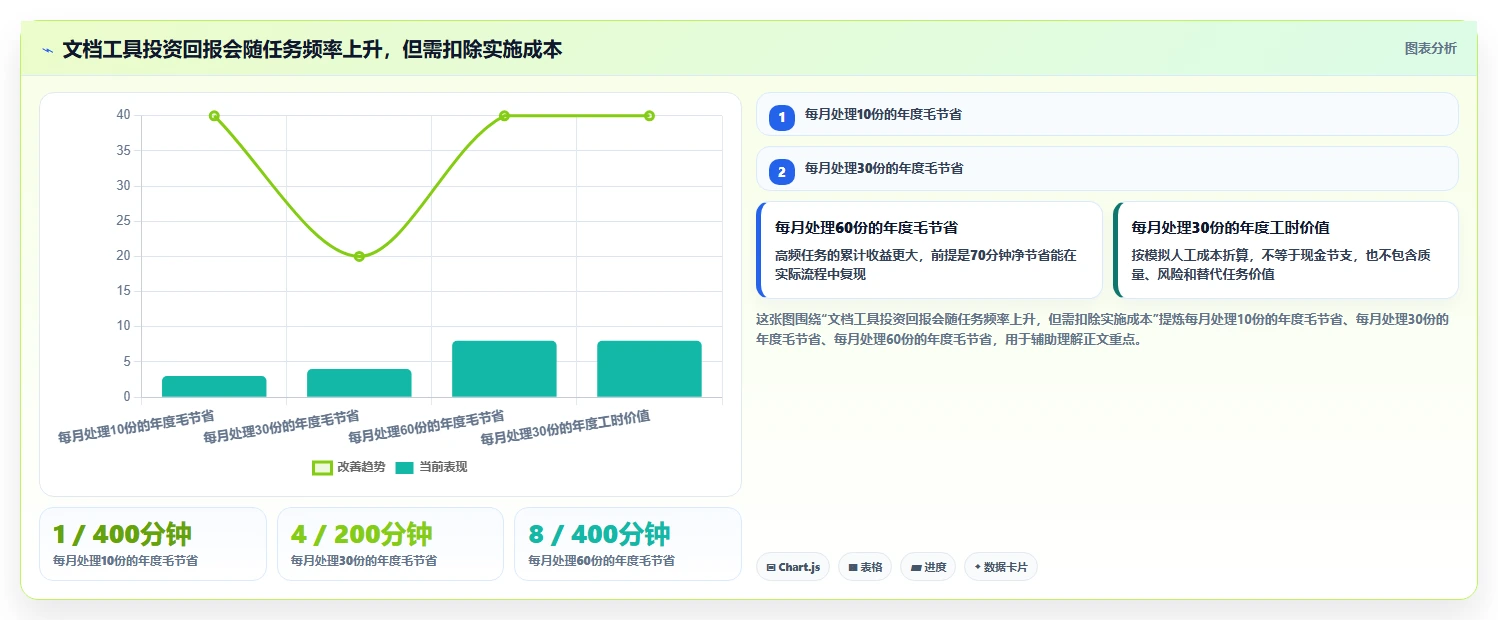Click the teal bar for 每月处理30份的年度毛节省
Image resolution: width=1498 pixels, height=620 pixels.
(x=359, y=383)
